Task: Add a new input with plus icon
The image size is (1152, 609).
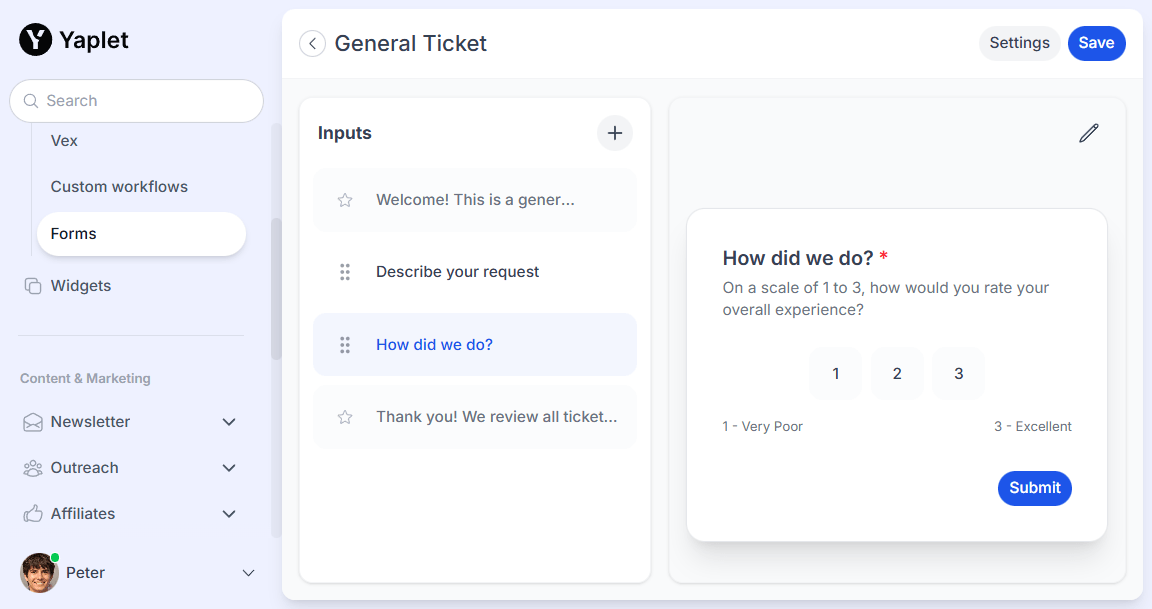Action: click(x=615, y=133)
